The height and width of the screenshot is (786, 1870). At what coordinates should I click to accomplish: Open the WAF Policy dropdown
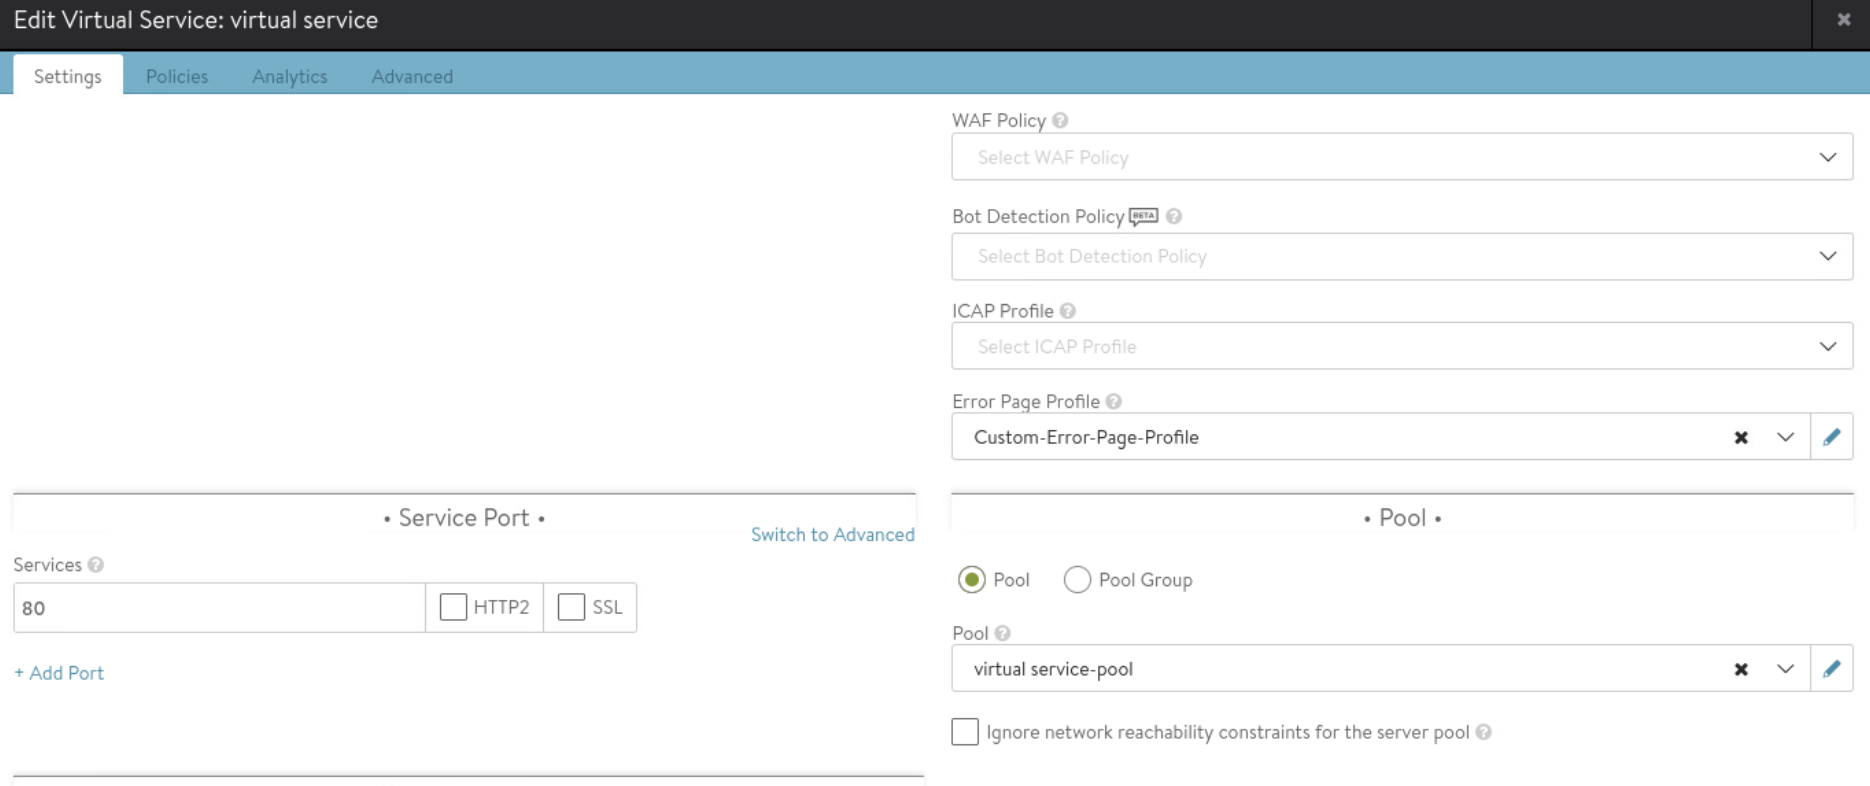[x=1401, y=157]
